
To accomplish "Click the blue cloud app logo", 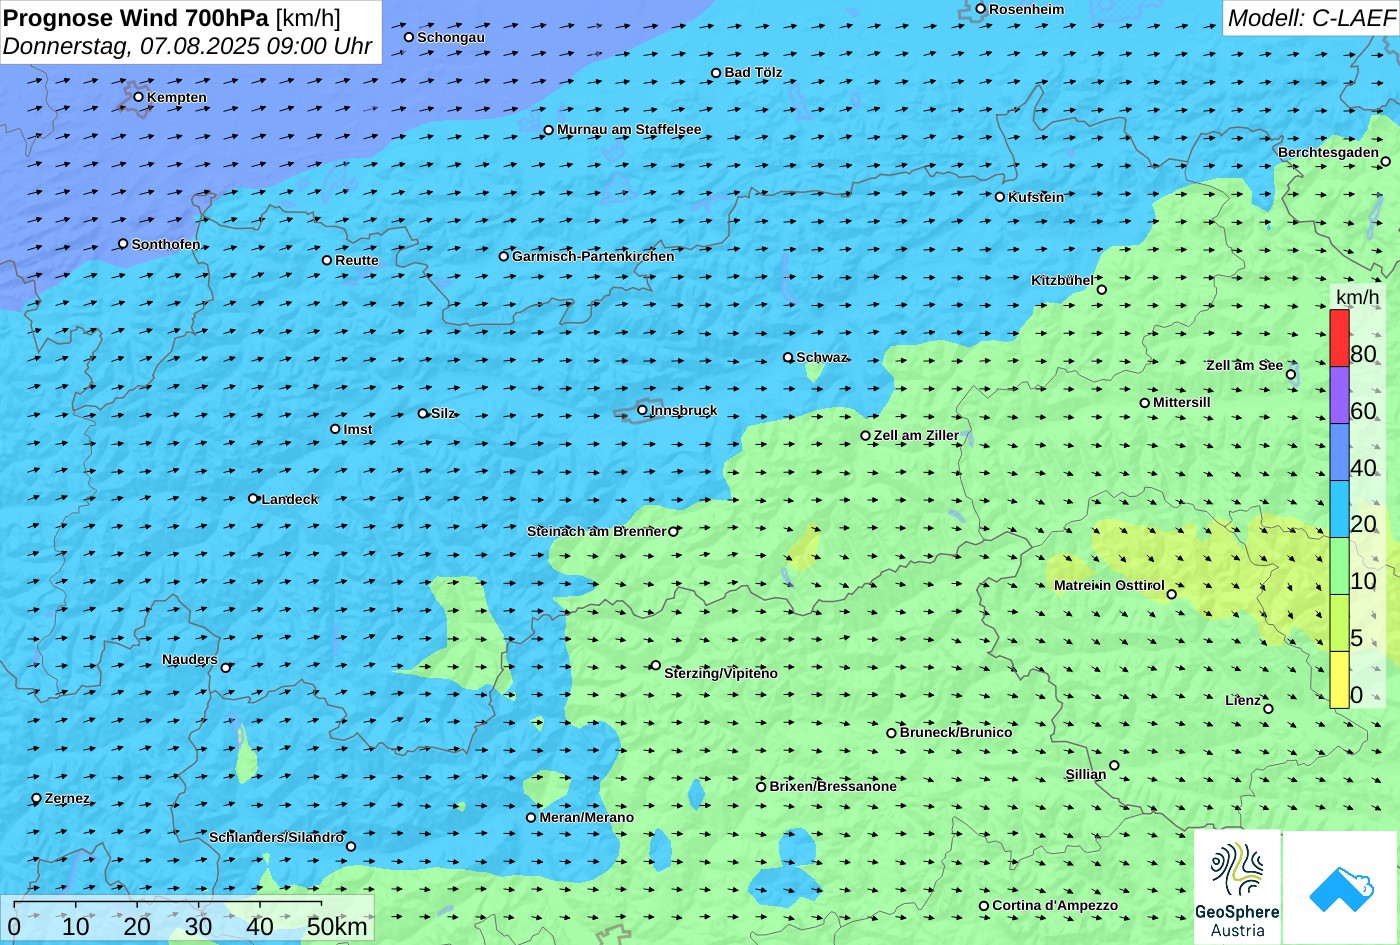I will [1341, 887].
